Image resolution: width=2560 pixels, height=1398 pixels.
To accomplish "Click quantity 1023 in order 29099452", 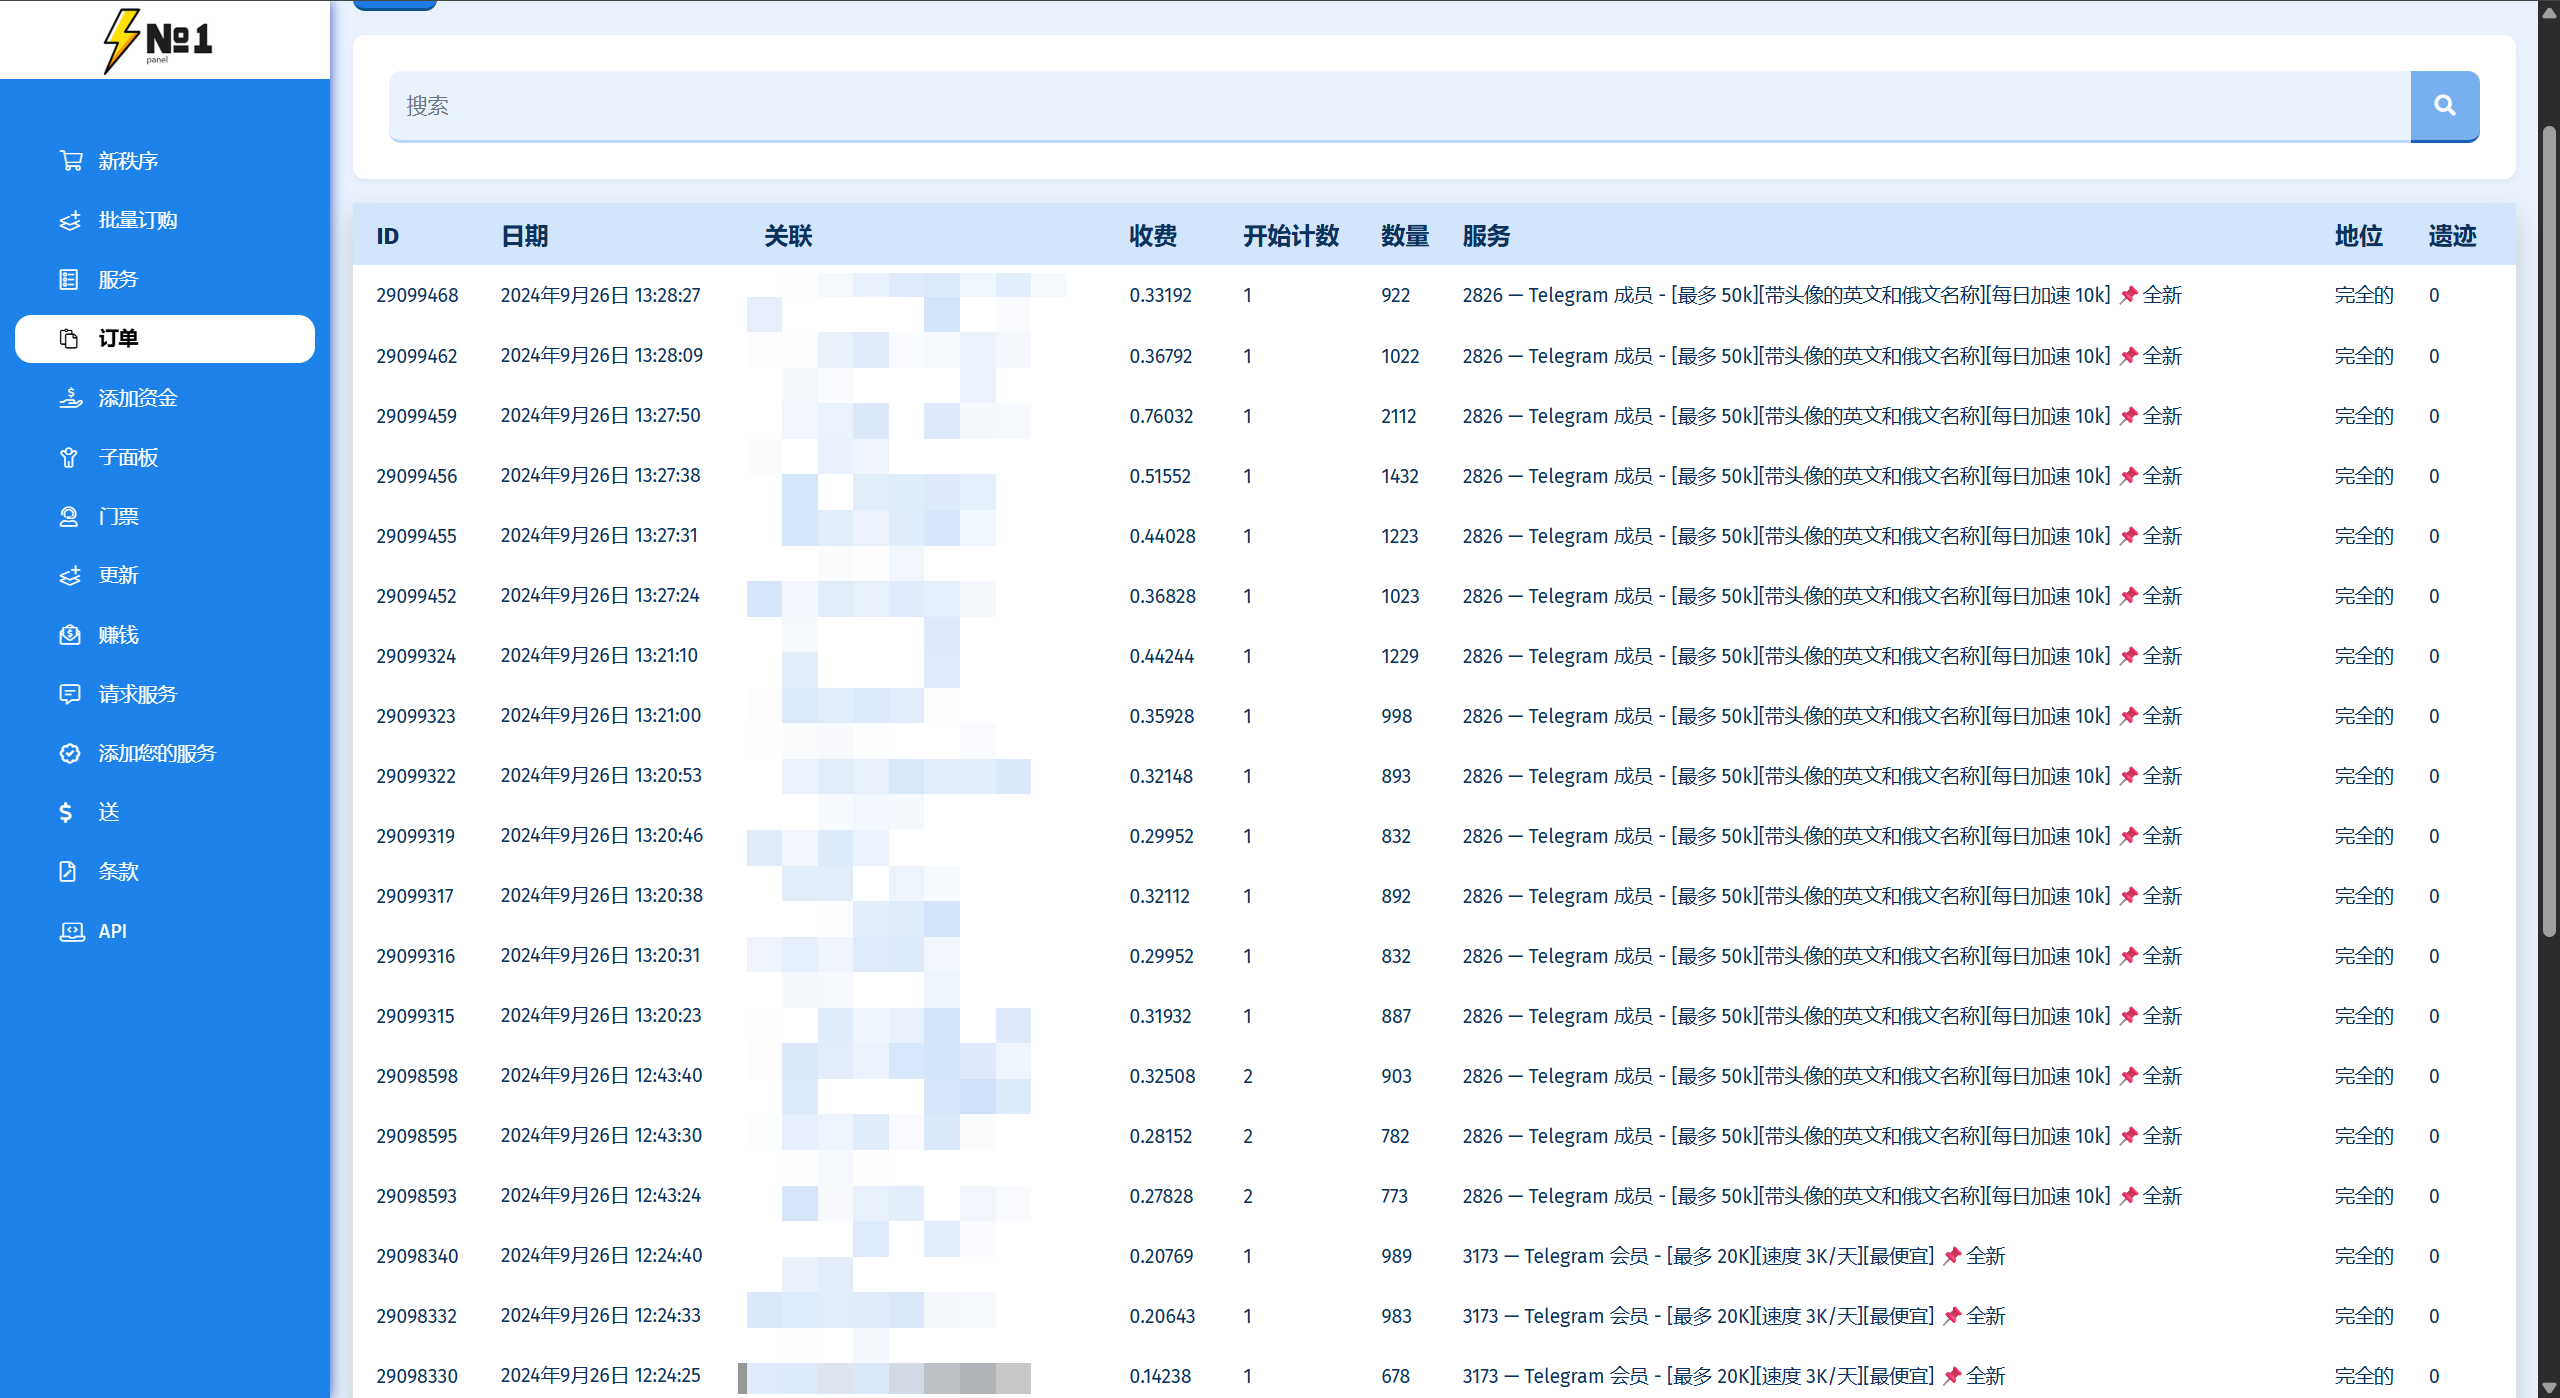I will click(x=1400, y=596).
